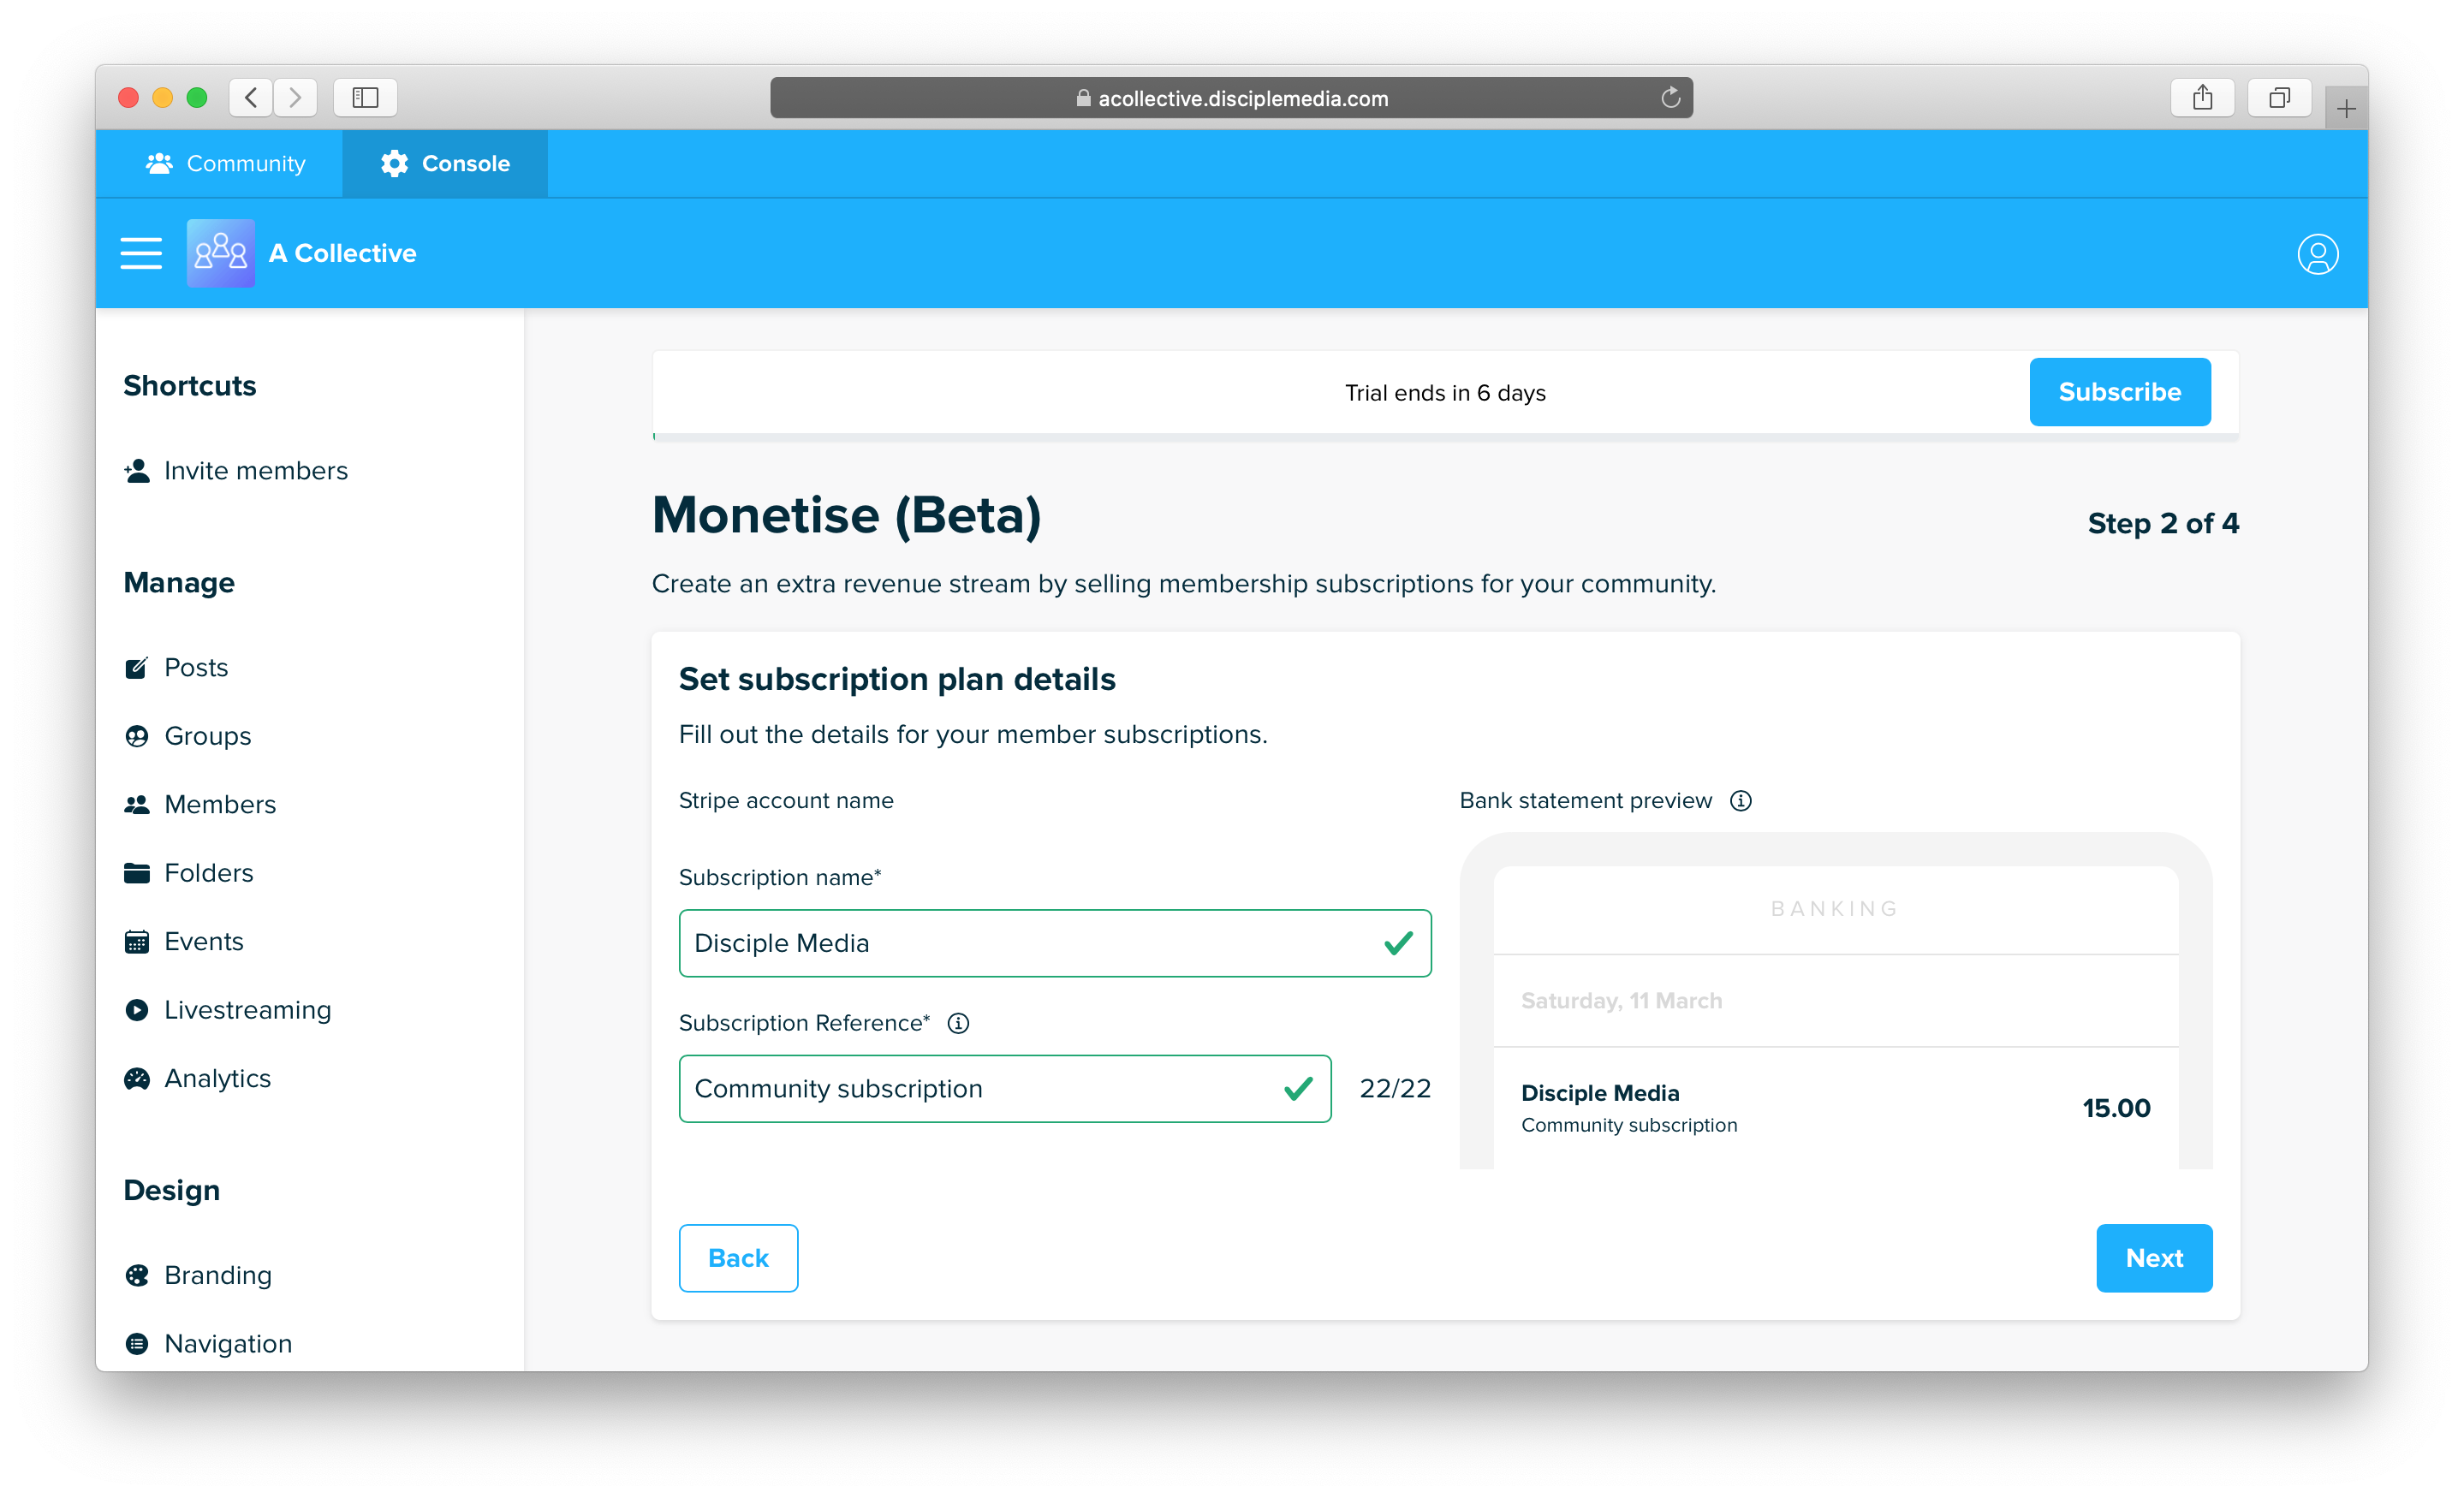Click the 22/22 character counter
Image resolution: width=2464 pixels, height=1498 pixels.
(x=1395, y=1089)
